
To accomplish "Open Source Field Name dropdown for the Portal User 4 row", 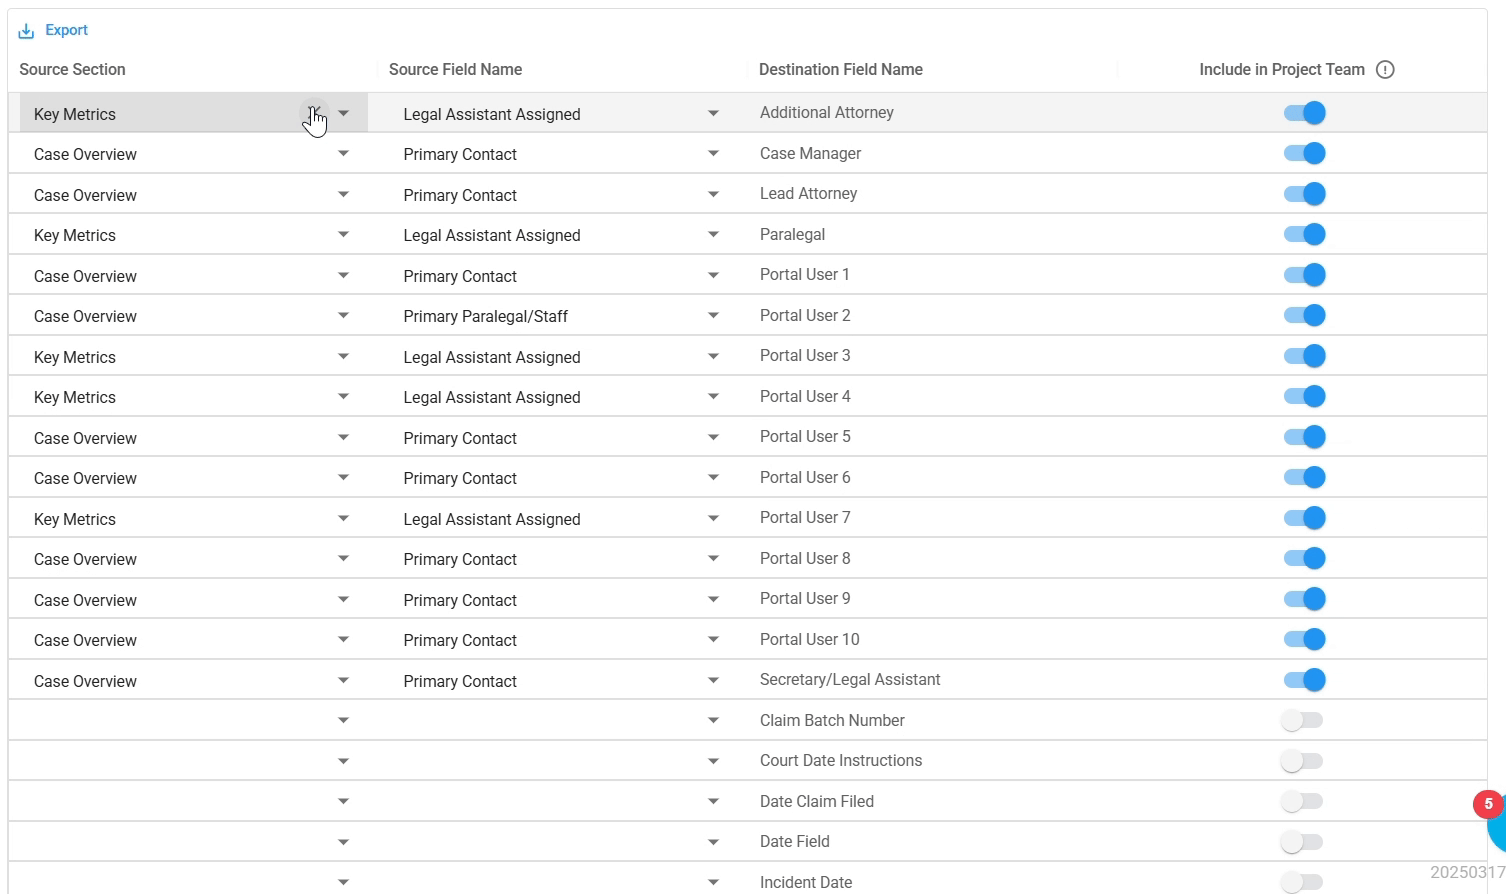I will 713,396.
